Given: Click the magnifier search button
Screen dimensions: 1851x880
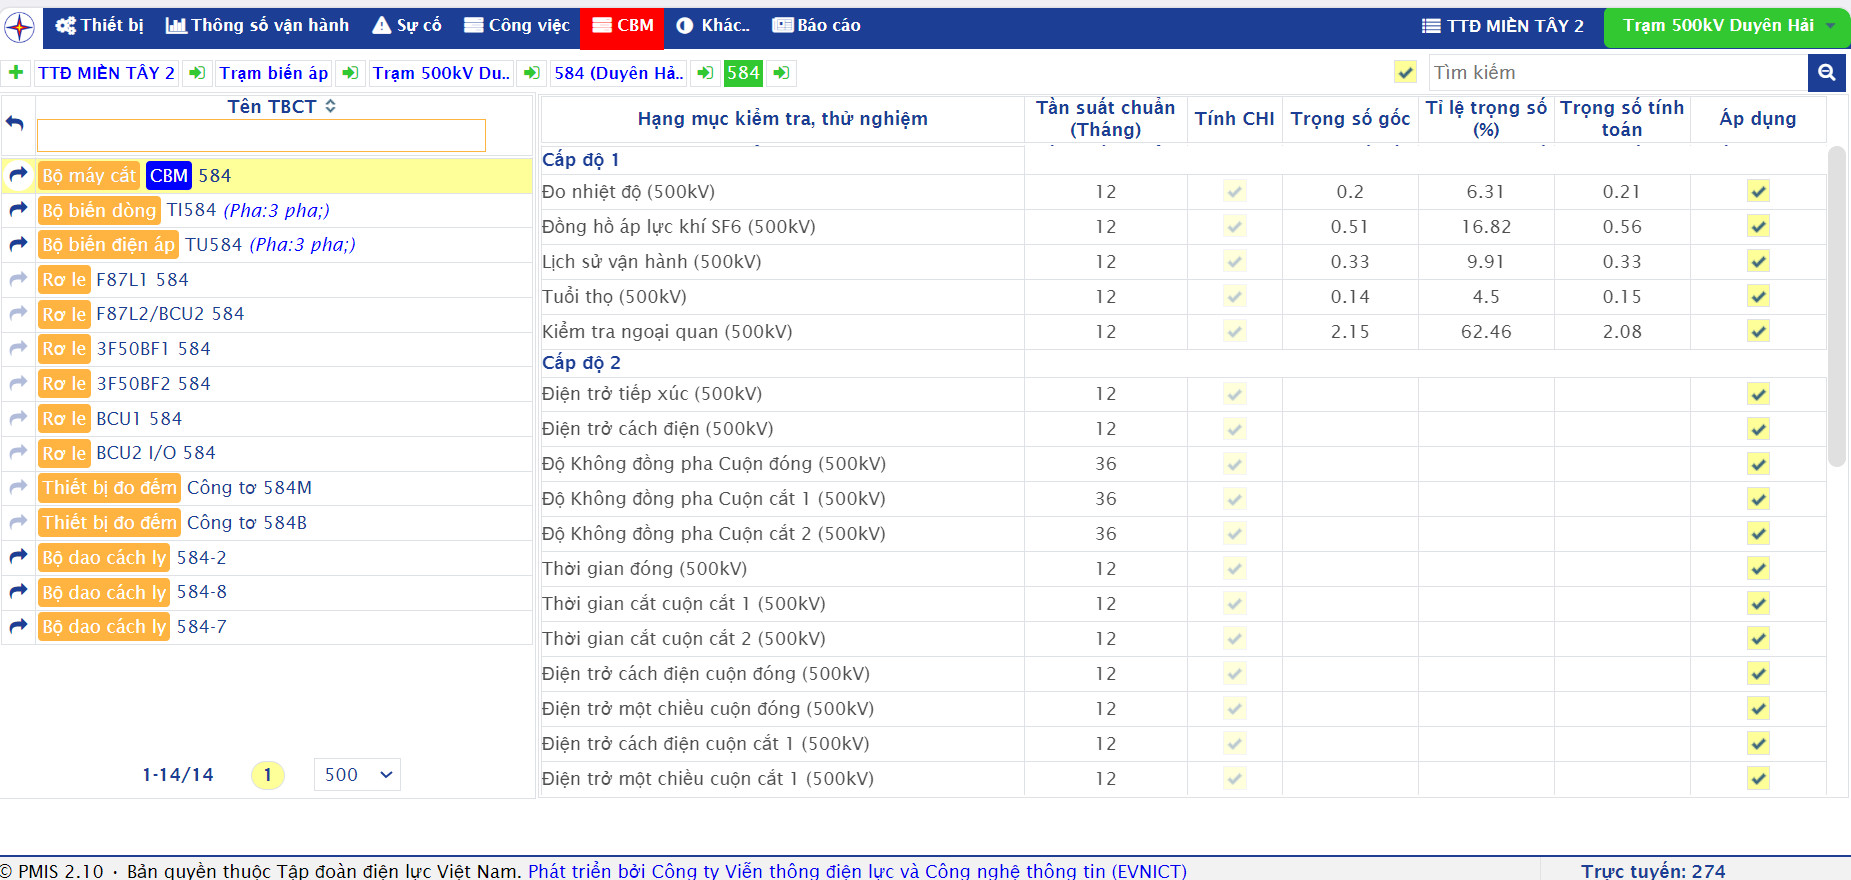Looking at the screenshot, I should (1826, 73).
